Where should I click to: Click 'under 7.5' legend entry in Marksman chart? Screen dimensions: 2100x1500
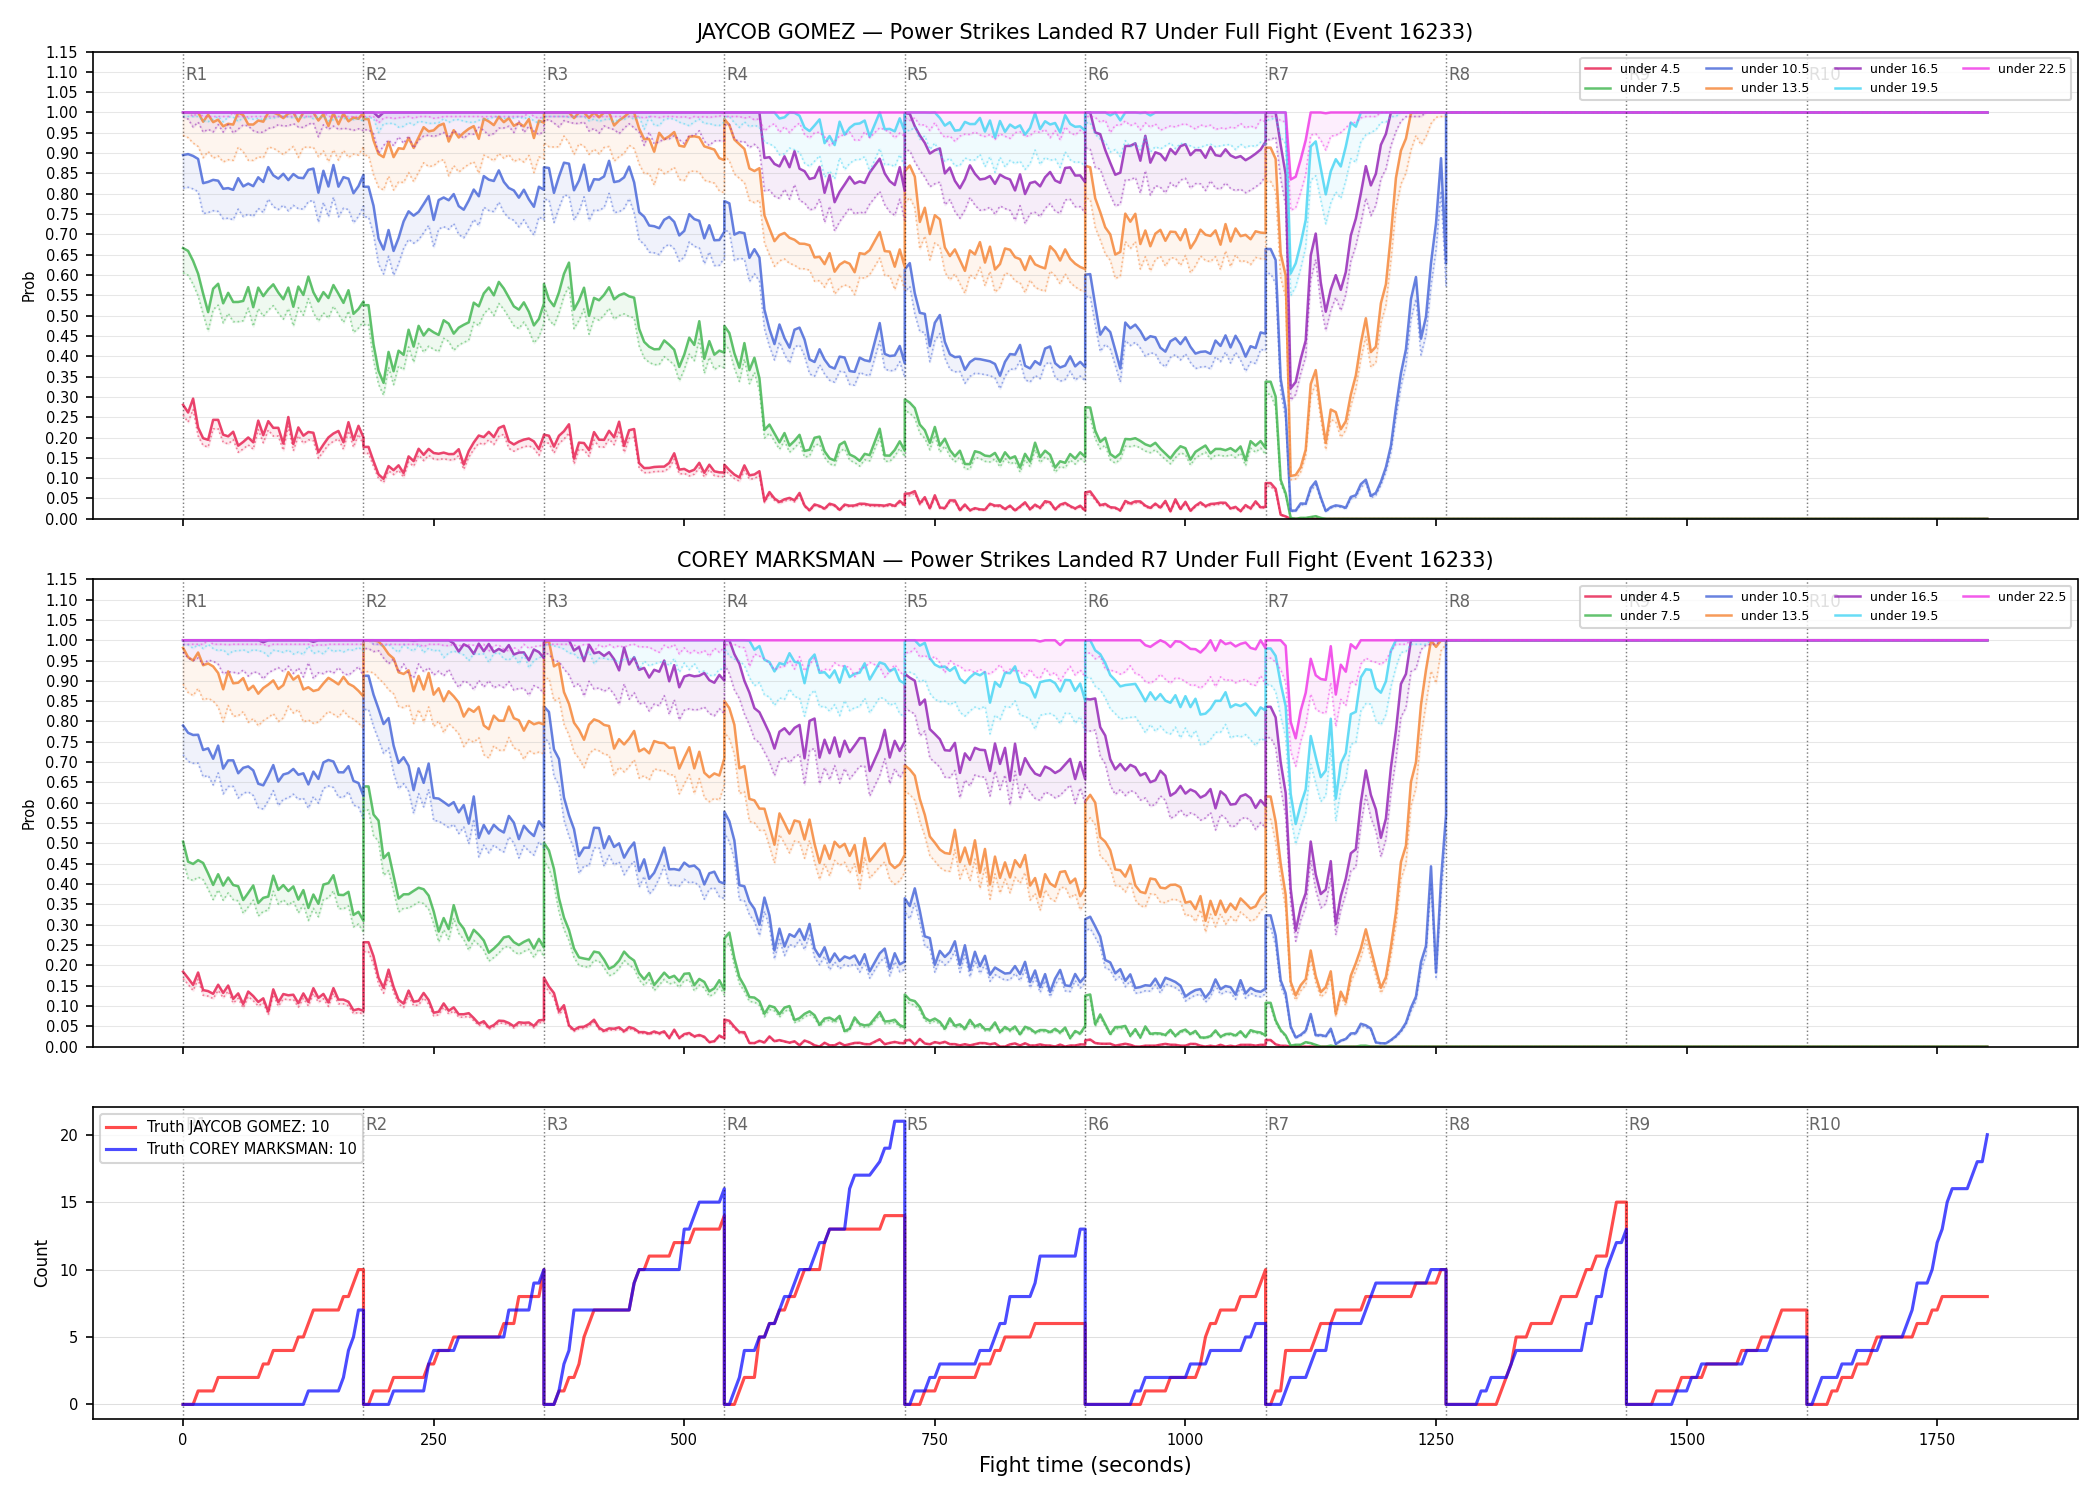tap(1632, 616)
